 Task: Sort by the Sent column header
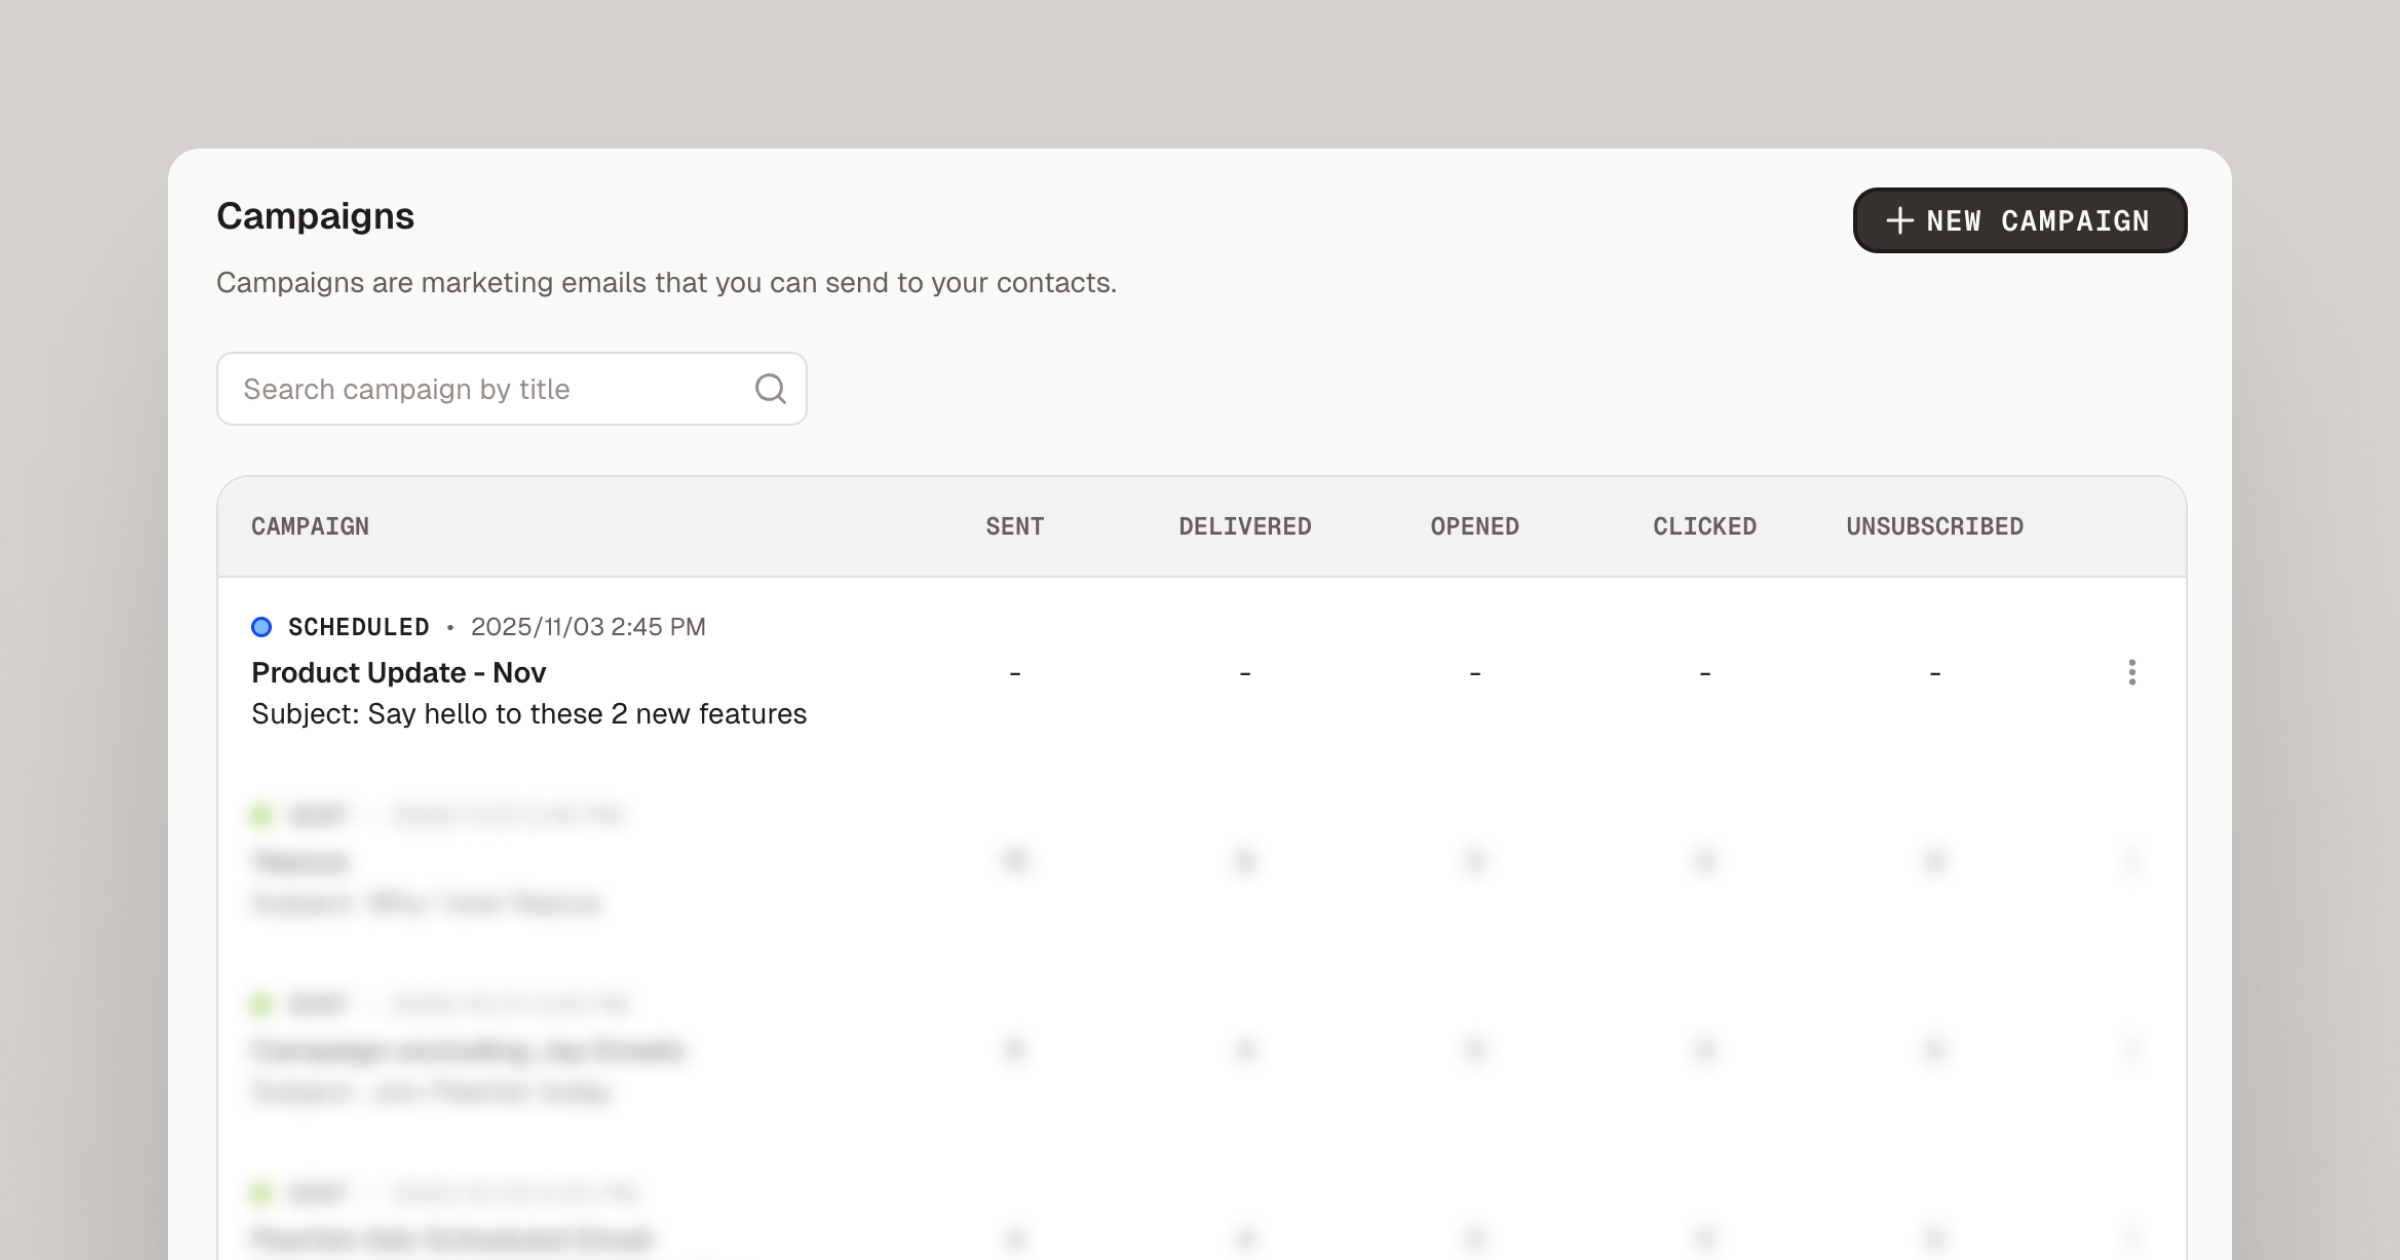(x=1014, y=526)
